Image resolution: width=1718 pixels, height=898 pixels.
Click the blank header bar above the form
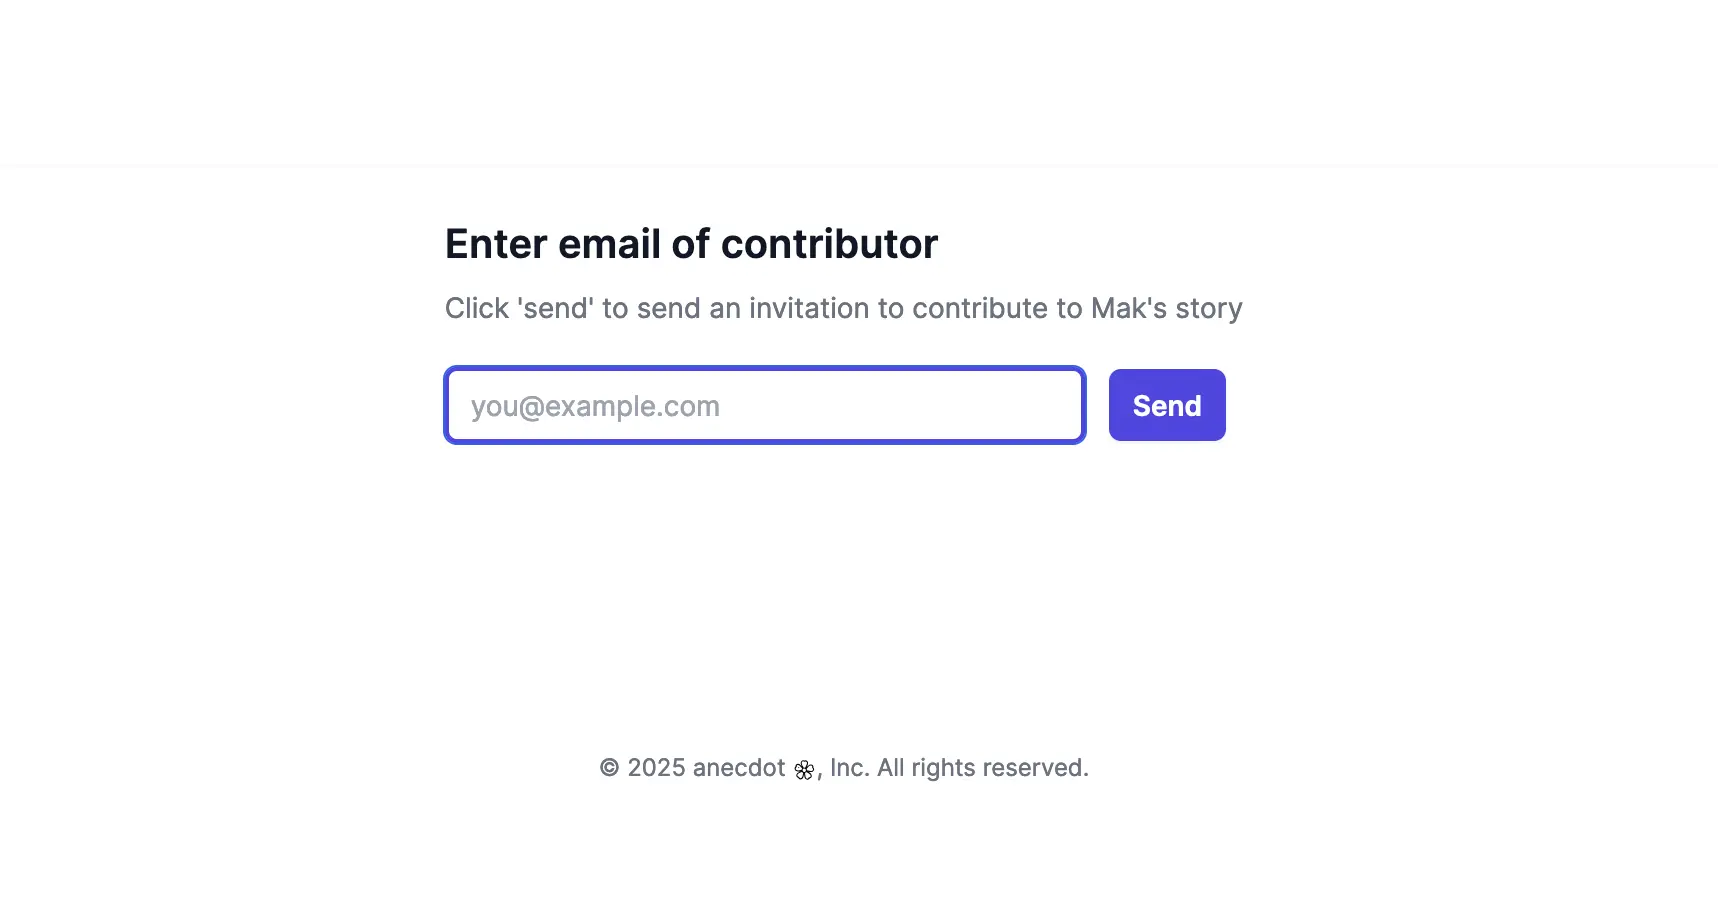click(859, 82)
